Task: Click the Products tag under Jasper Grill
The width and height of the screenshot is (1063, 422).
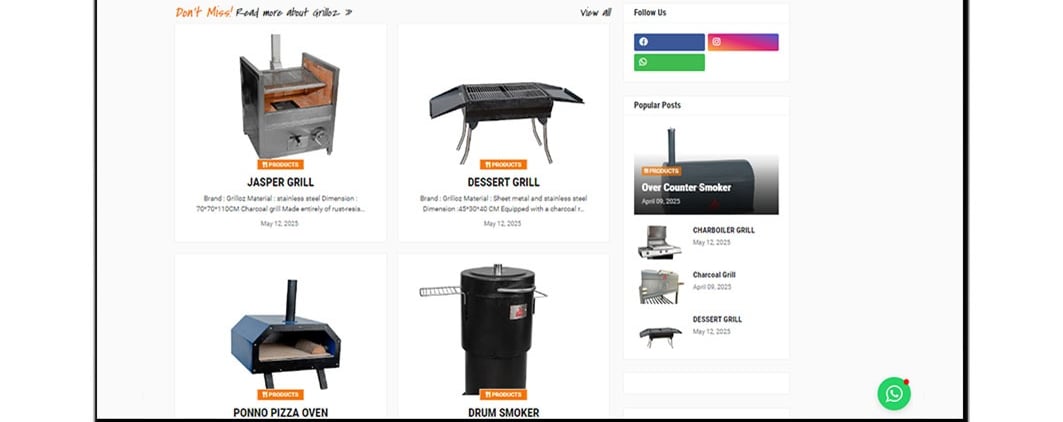Action: point(280,165)
